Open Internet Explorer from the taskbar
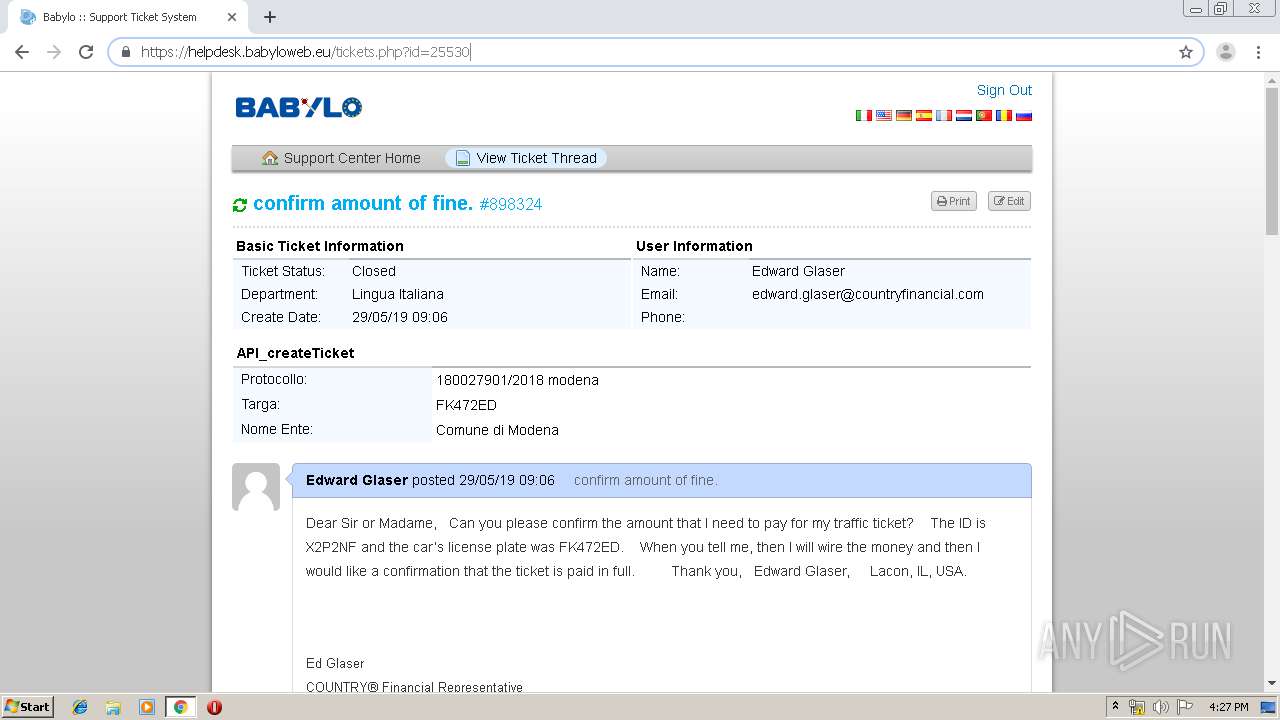The image size is (1280, 720). (x=80, y=707)
